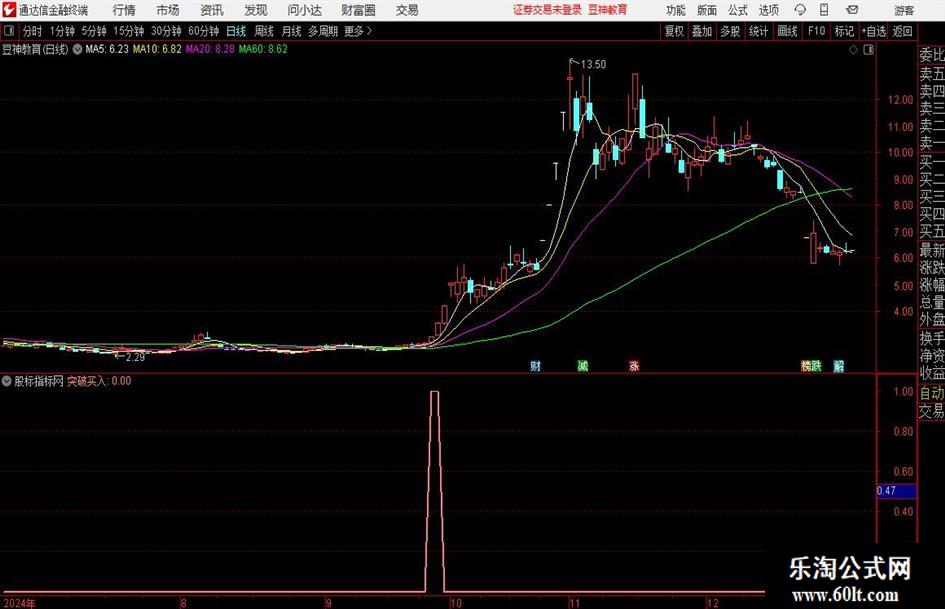Viewport: 945px width, 609px height.
Task: Open the 交易 menu
Action: 407,10
